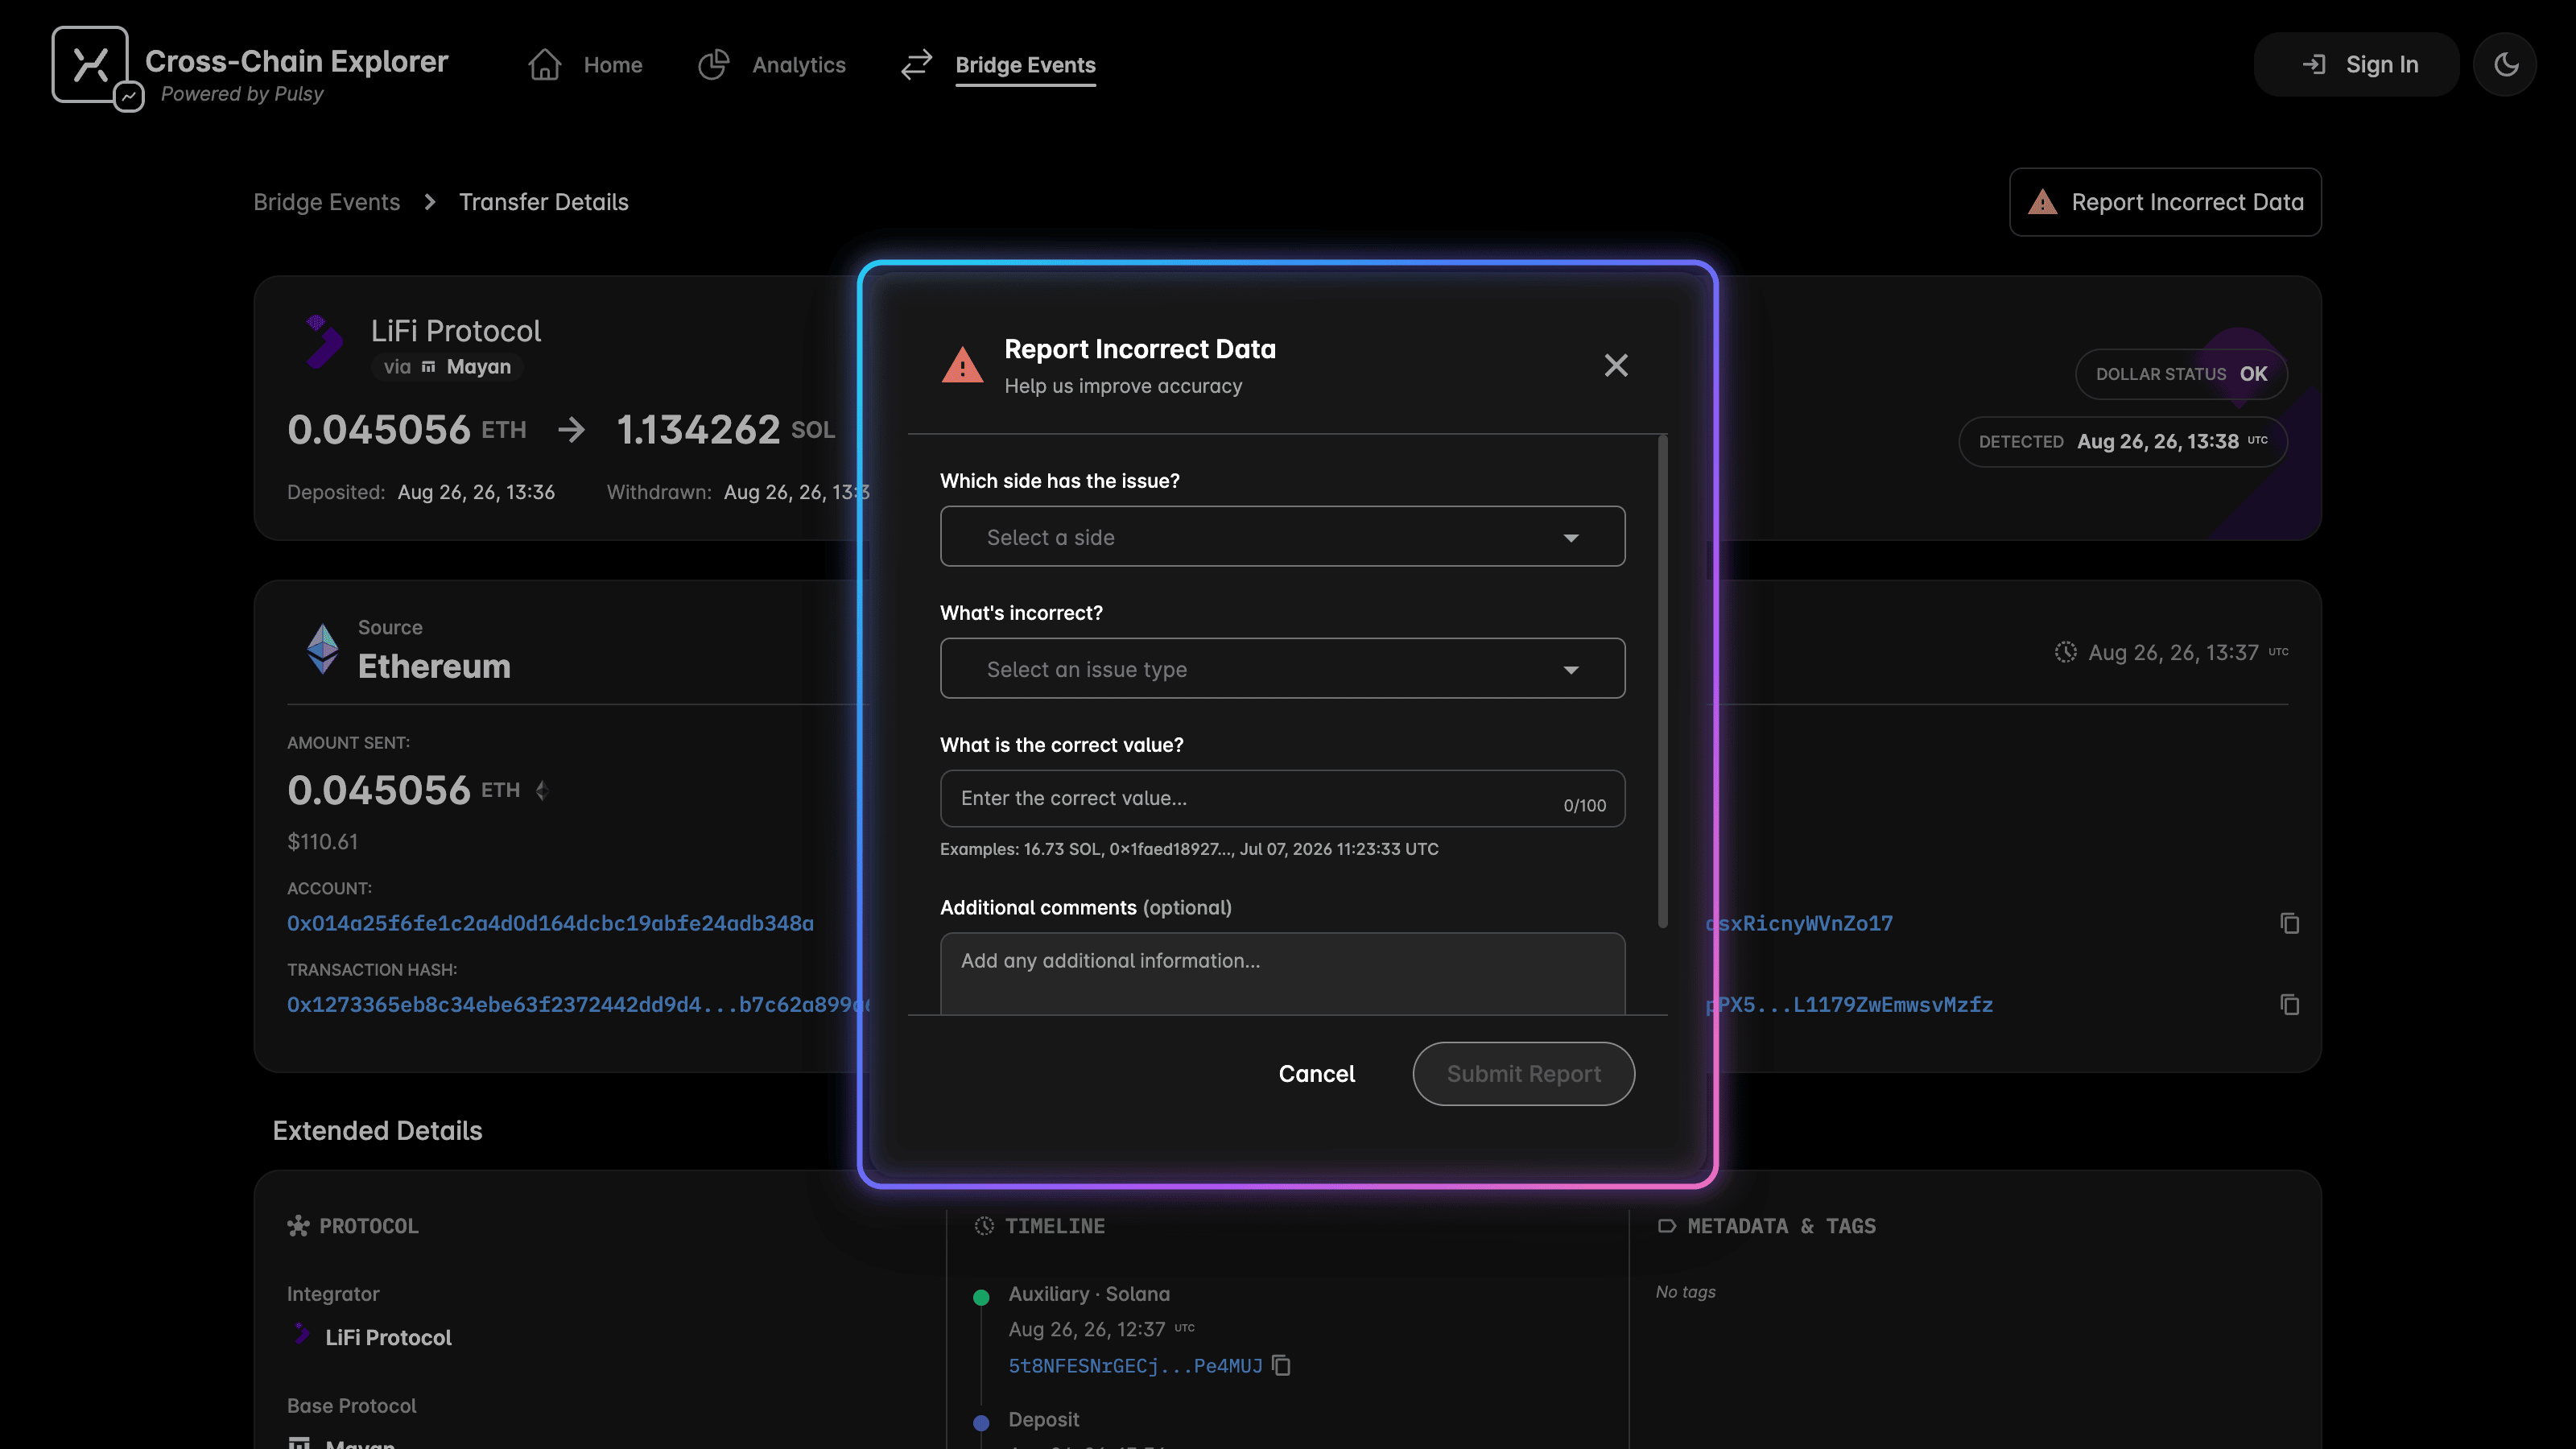
Task: Click Cancel in the dialog
Action: click(1317, 1074)
